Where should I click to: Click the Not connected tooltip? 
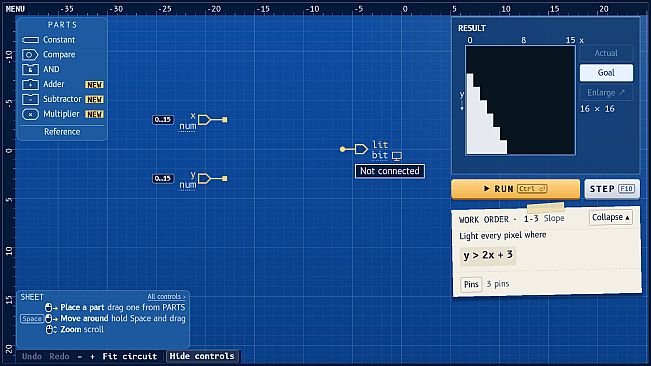tap(389, 171)
